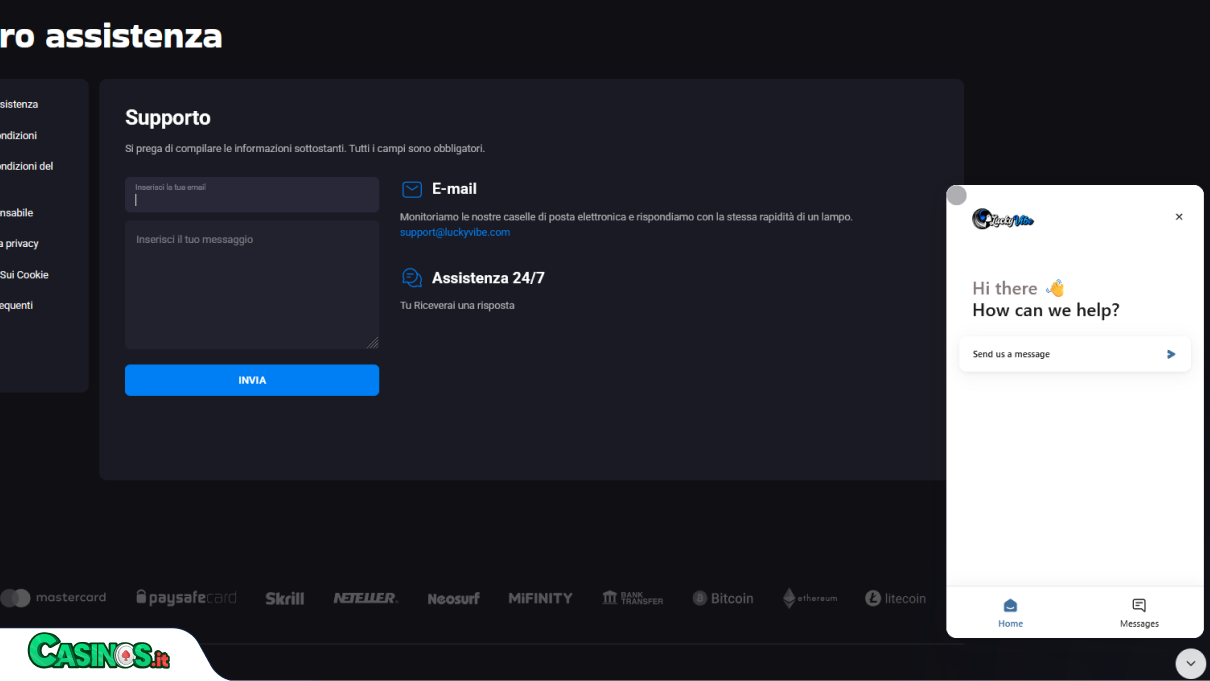The height and width of the screenshot is (681, 1210).
Task: Click the Bitcoin payment logo
Action: tap(723, 598)
